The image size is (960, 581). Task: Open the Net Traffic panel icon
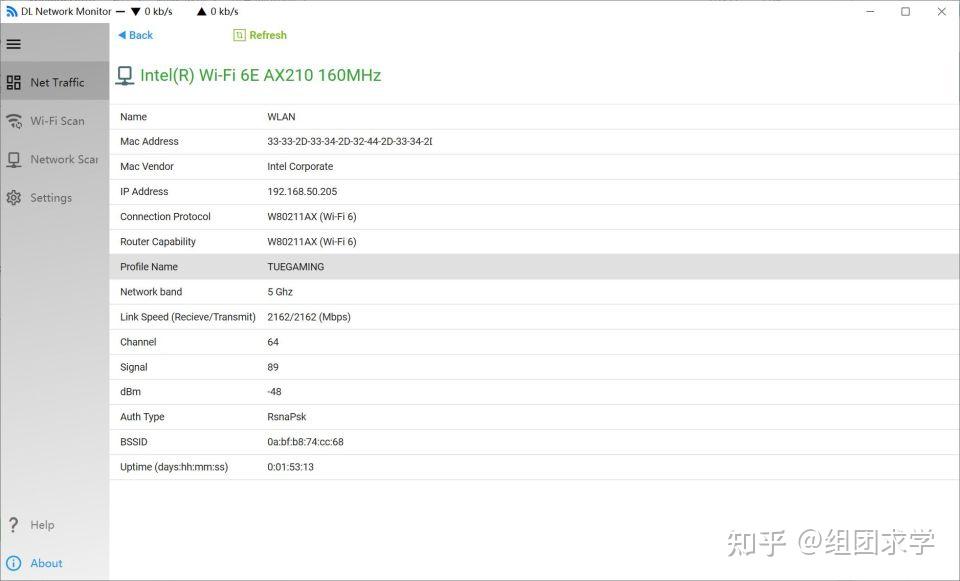click(14, 82)
